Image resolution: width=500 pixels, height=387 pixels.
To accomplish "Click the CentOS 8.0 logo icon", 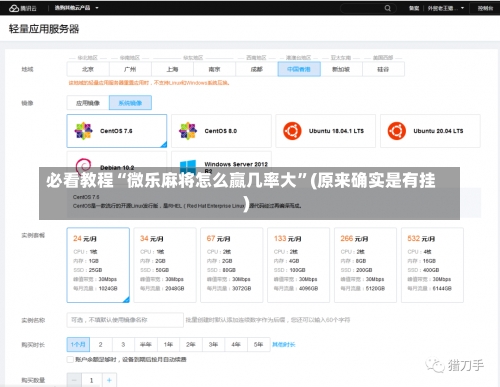I will [188, 131].
